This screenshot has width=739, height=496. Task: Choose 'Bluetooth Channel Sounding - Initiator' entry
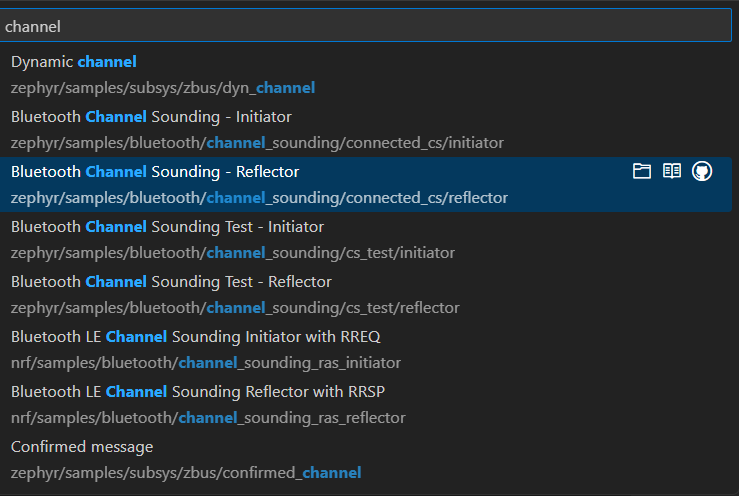[x=151, y=117]
